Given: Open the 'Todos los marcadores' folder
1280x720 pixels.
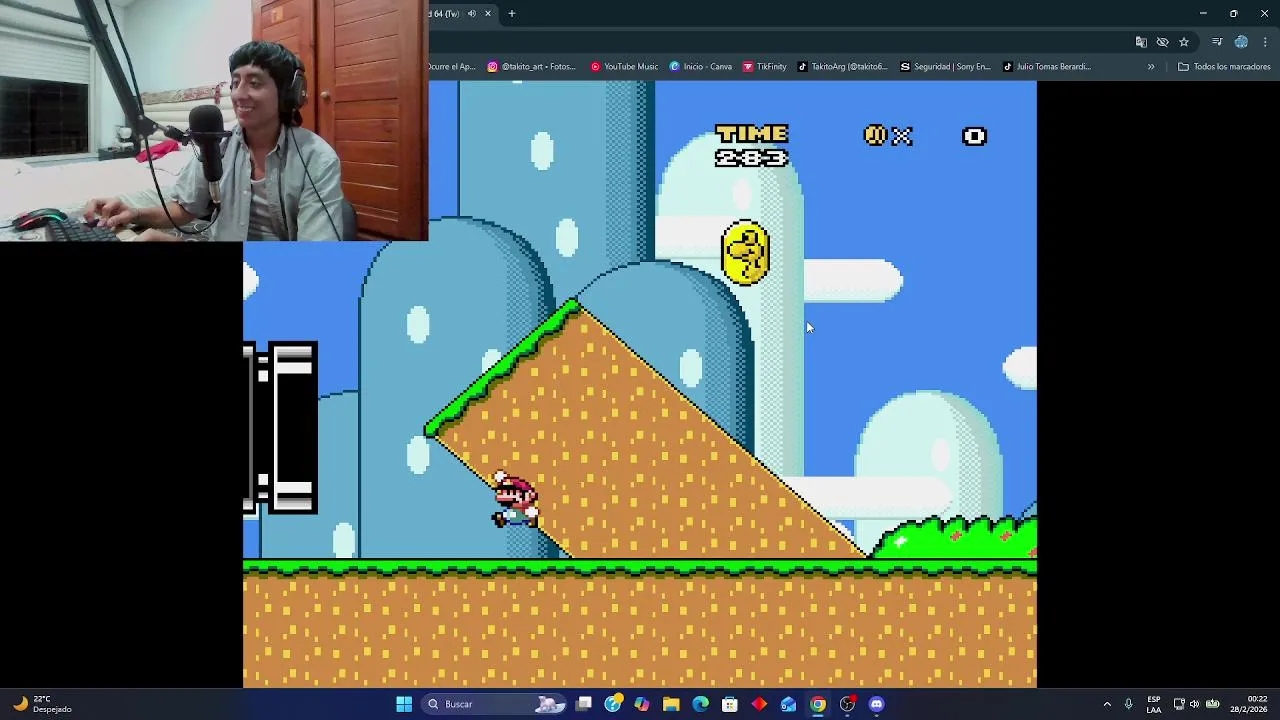Looking at the screenshot, I should [x=1224, y=67].
